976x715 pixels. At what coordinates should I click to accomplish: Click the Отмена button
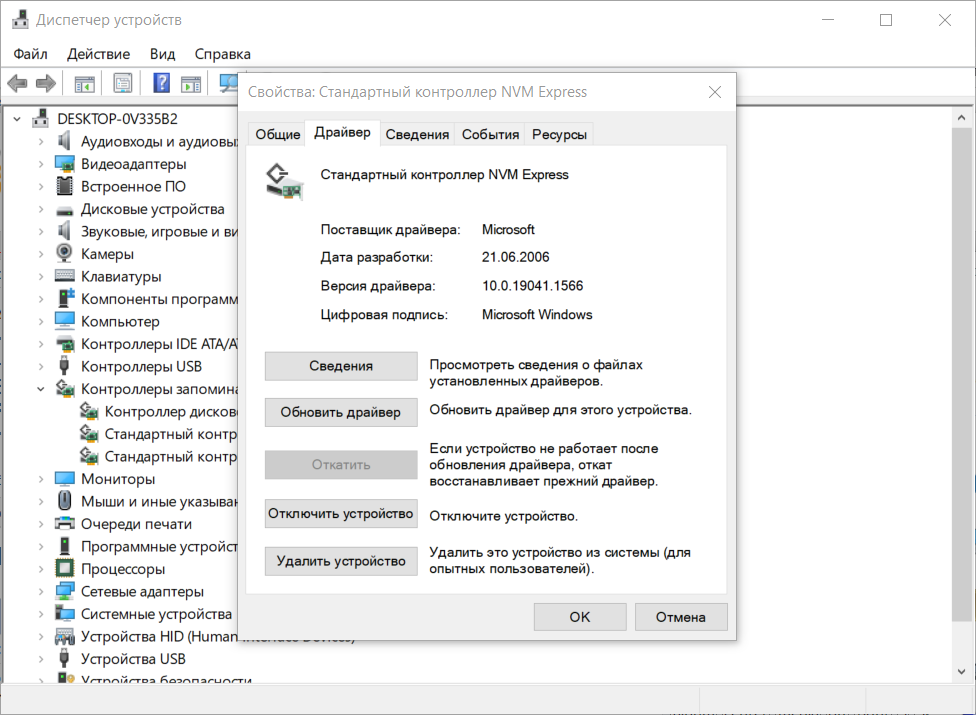(681, 617)
